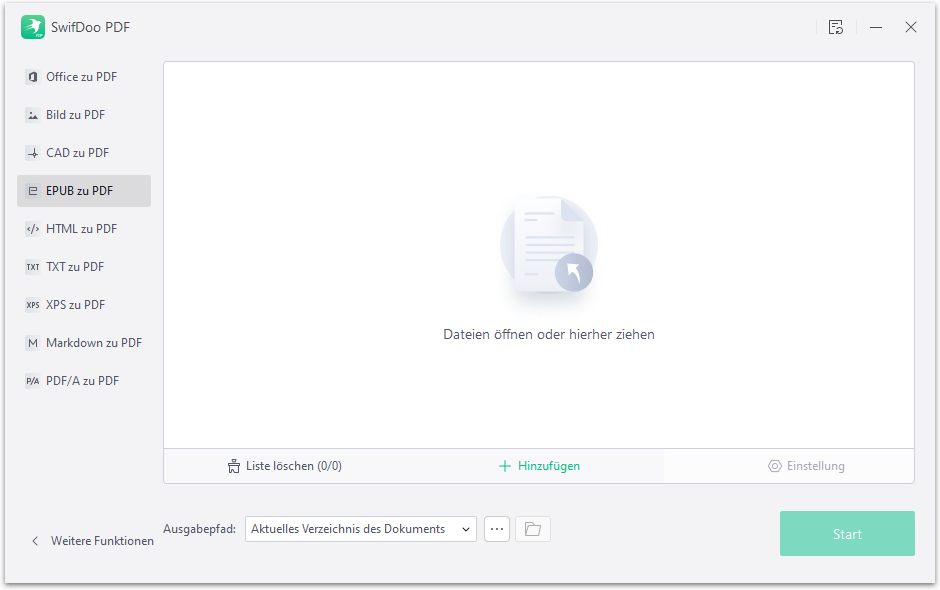This screenshot has width=940, height=590.
Task: Click the Bild zu PDF image icon
Action: tap(33, 115)
